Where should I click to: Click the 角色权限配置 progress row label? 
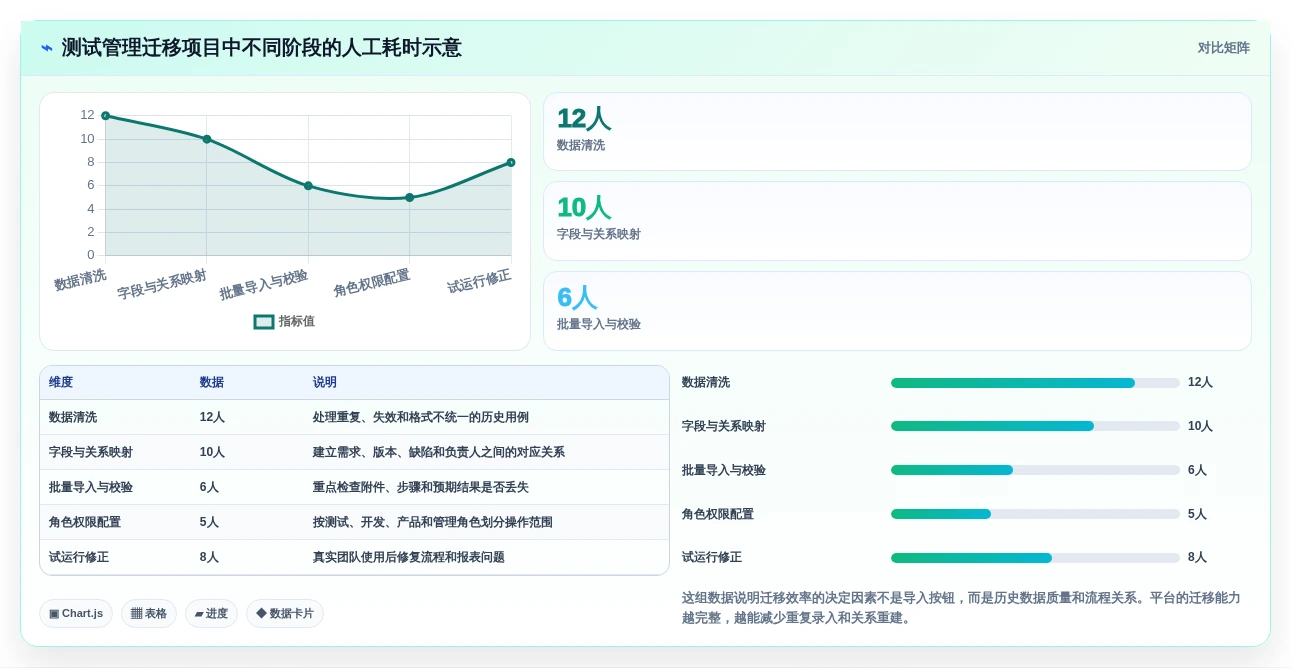pyautogui.click(x=718, y=514)
